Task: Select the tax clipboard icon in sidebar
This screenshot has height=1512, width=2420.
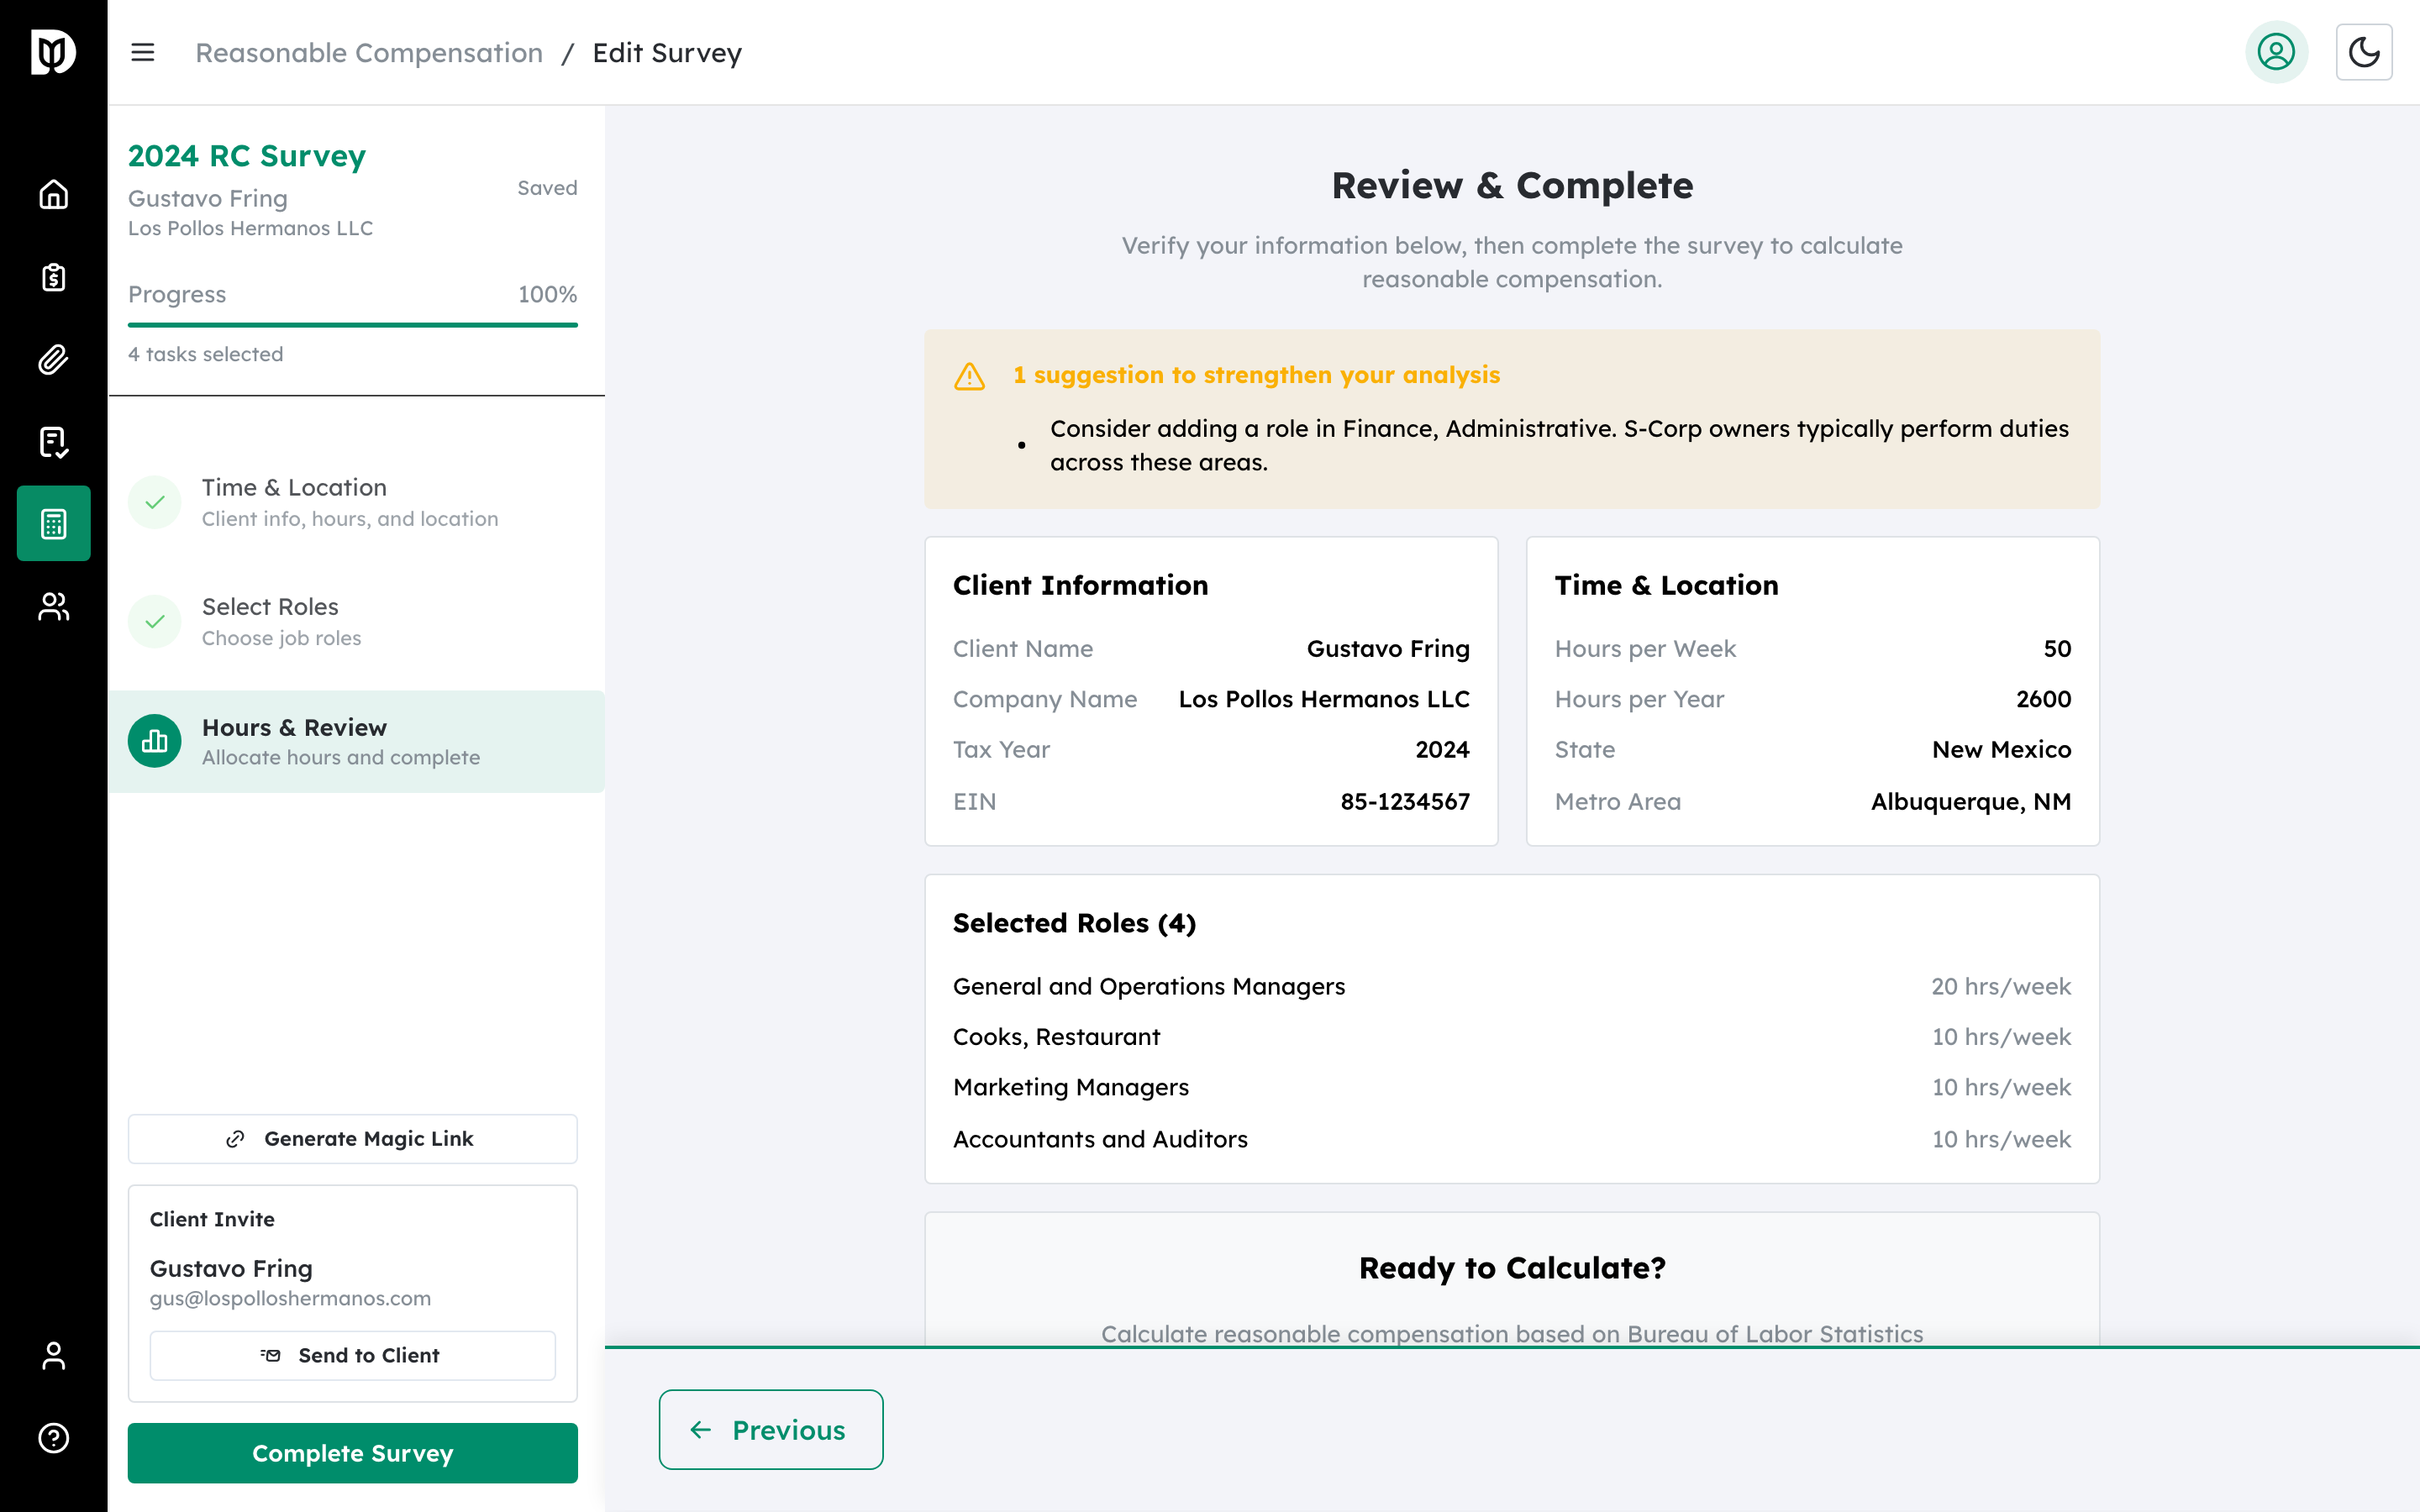Action: [52, 277]
